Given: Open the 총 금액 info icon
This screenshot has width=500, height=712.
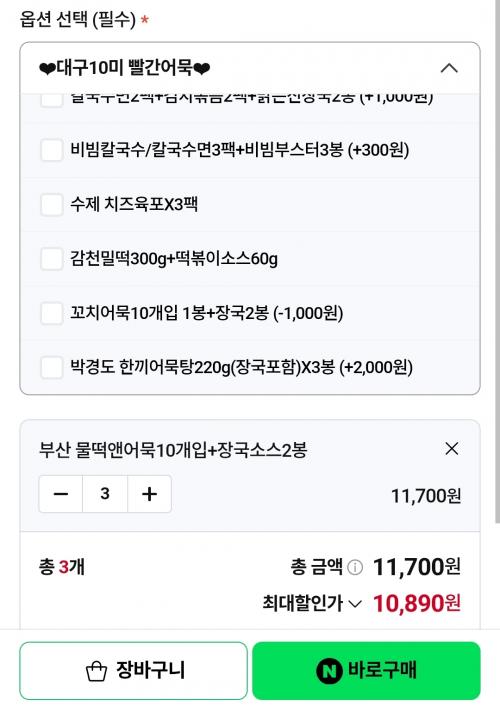Looking at the screenshot, I should 355,567.
